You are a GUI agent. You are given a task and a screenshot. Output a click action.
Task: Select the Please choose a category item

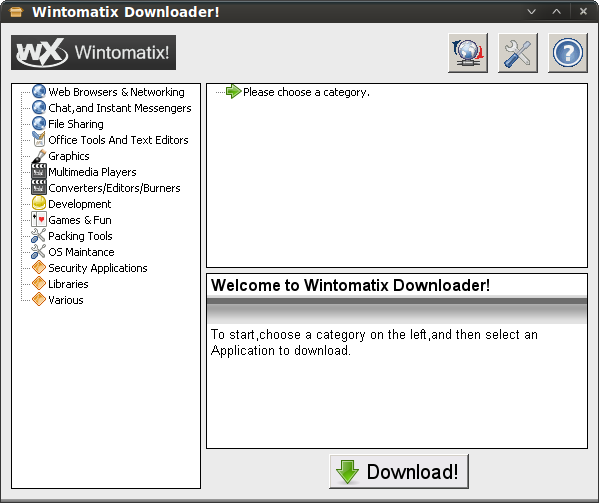click(x=306, y=92)
